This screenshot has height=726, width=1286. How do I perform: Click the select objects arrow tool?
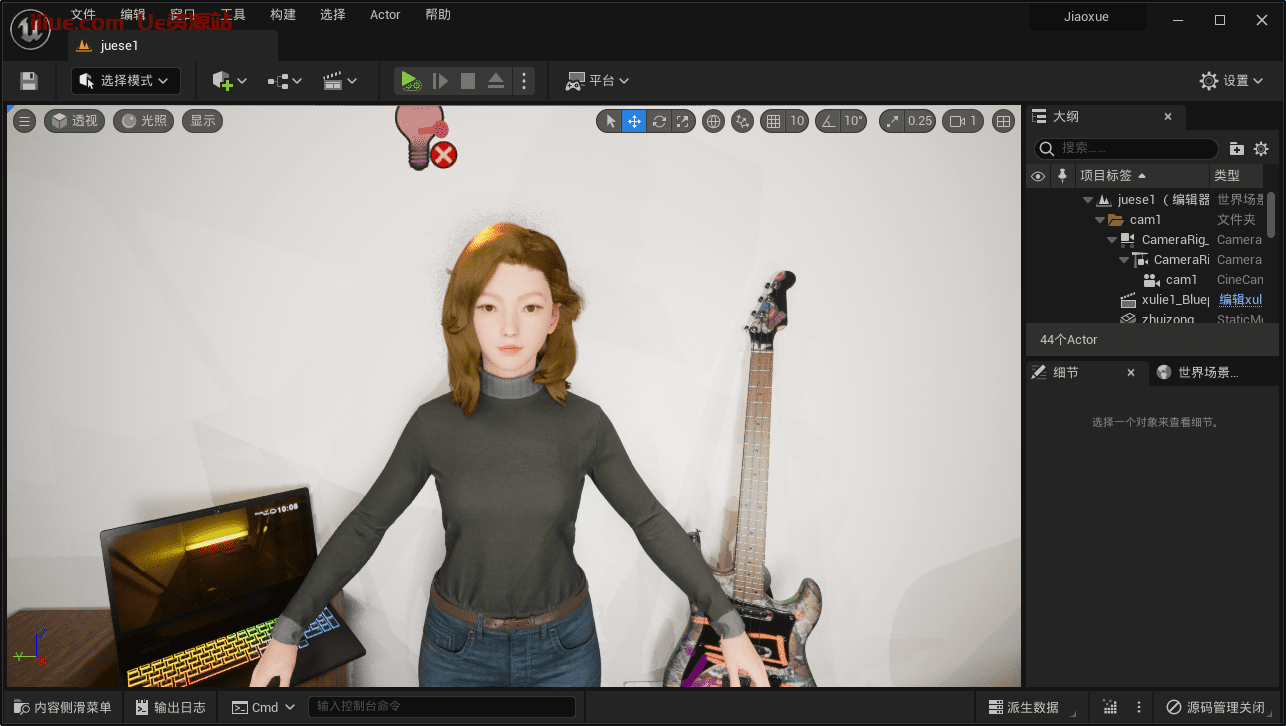610,121
